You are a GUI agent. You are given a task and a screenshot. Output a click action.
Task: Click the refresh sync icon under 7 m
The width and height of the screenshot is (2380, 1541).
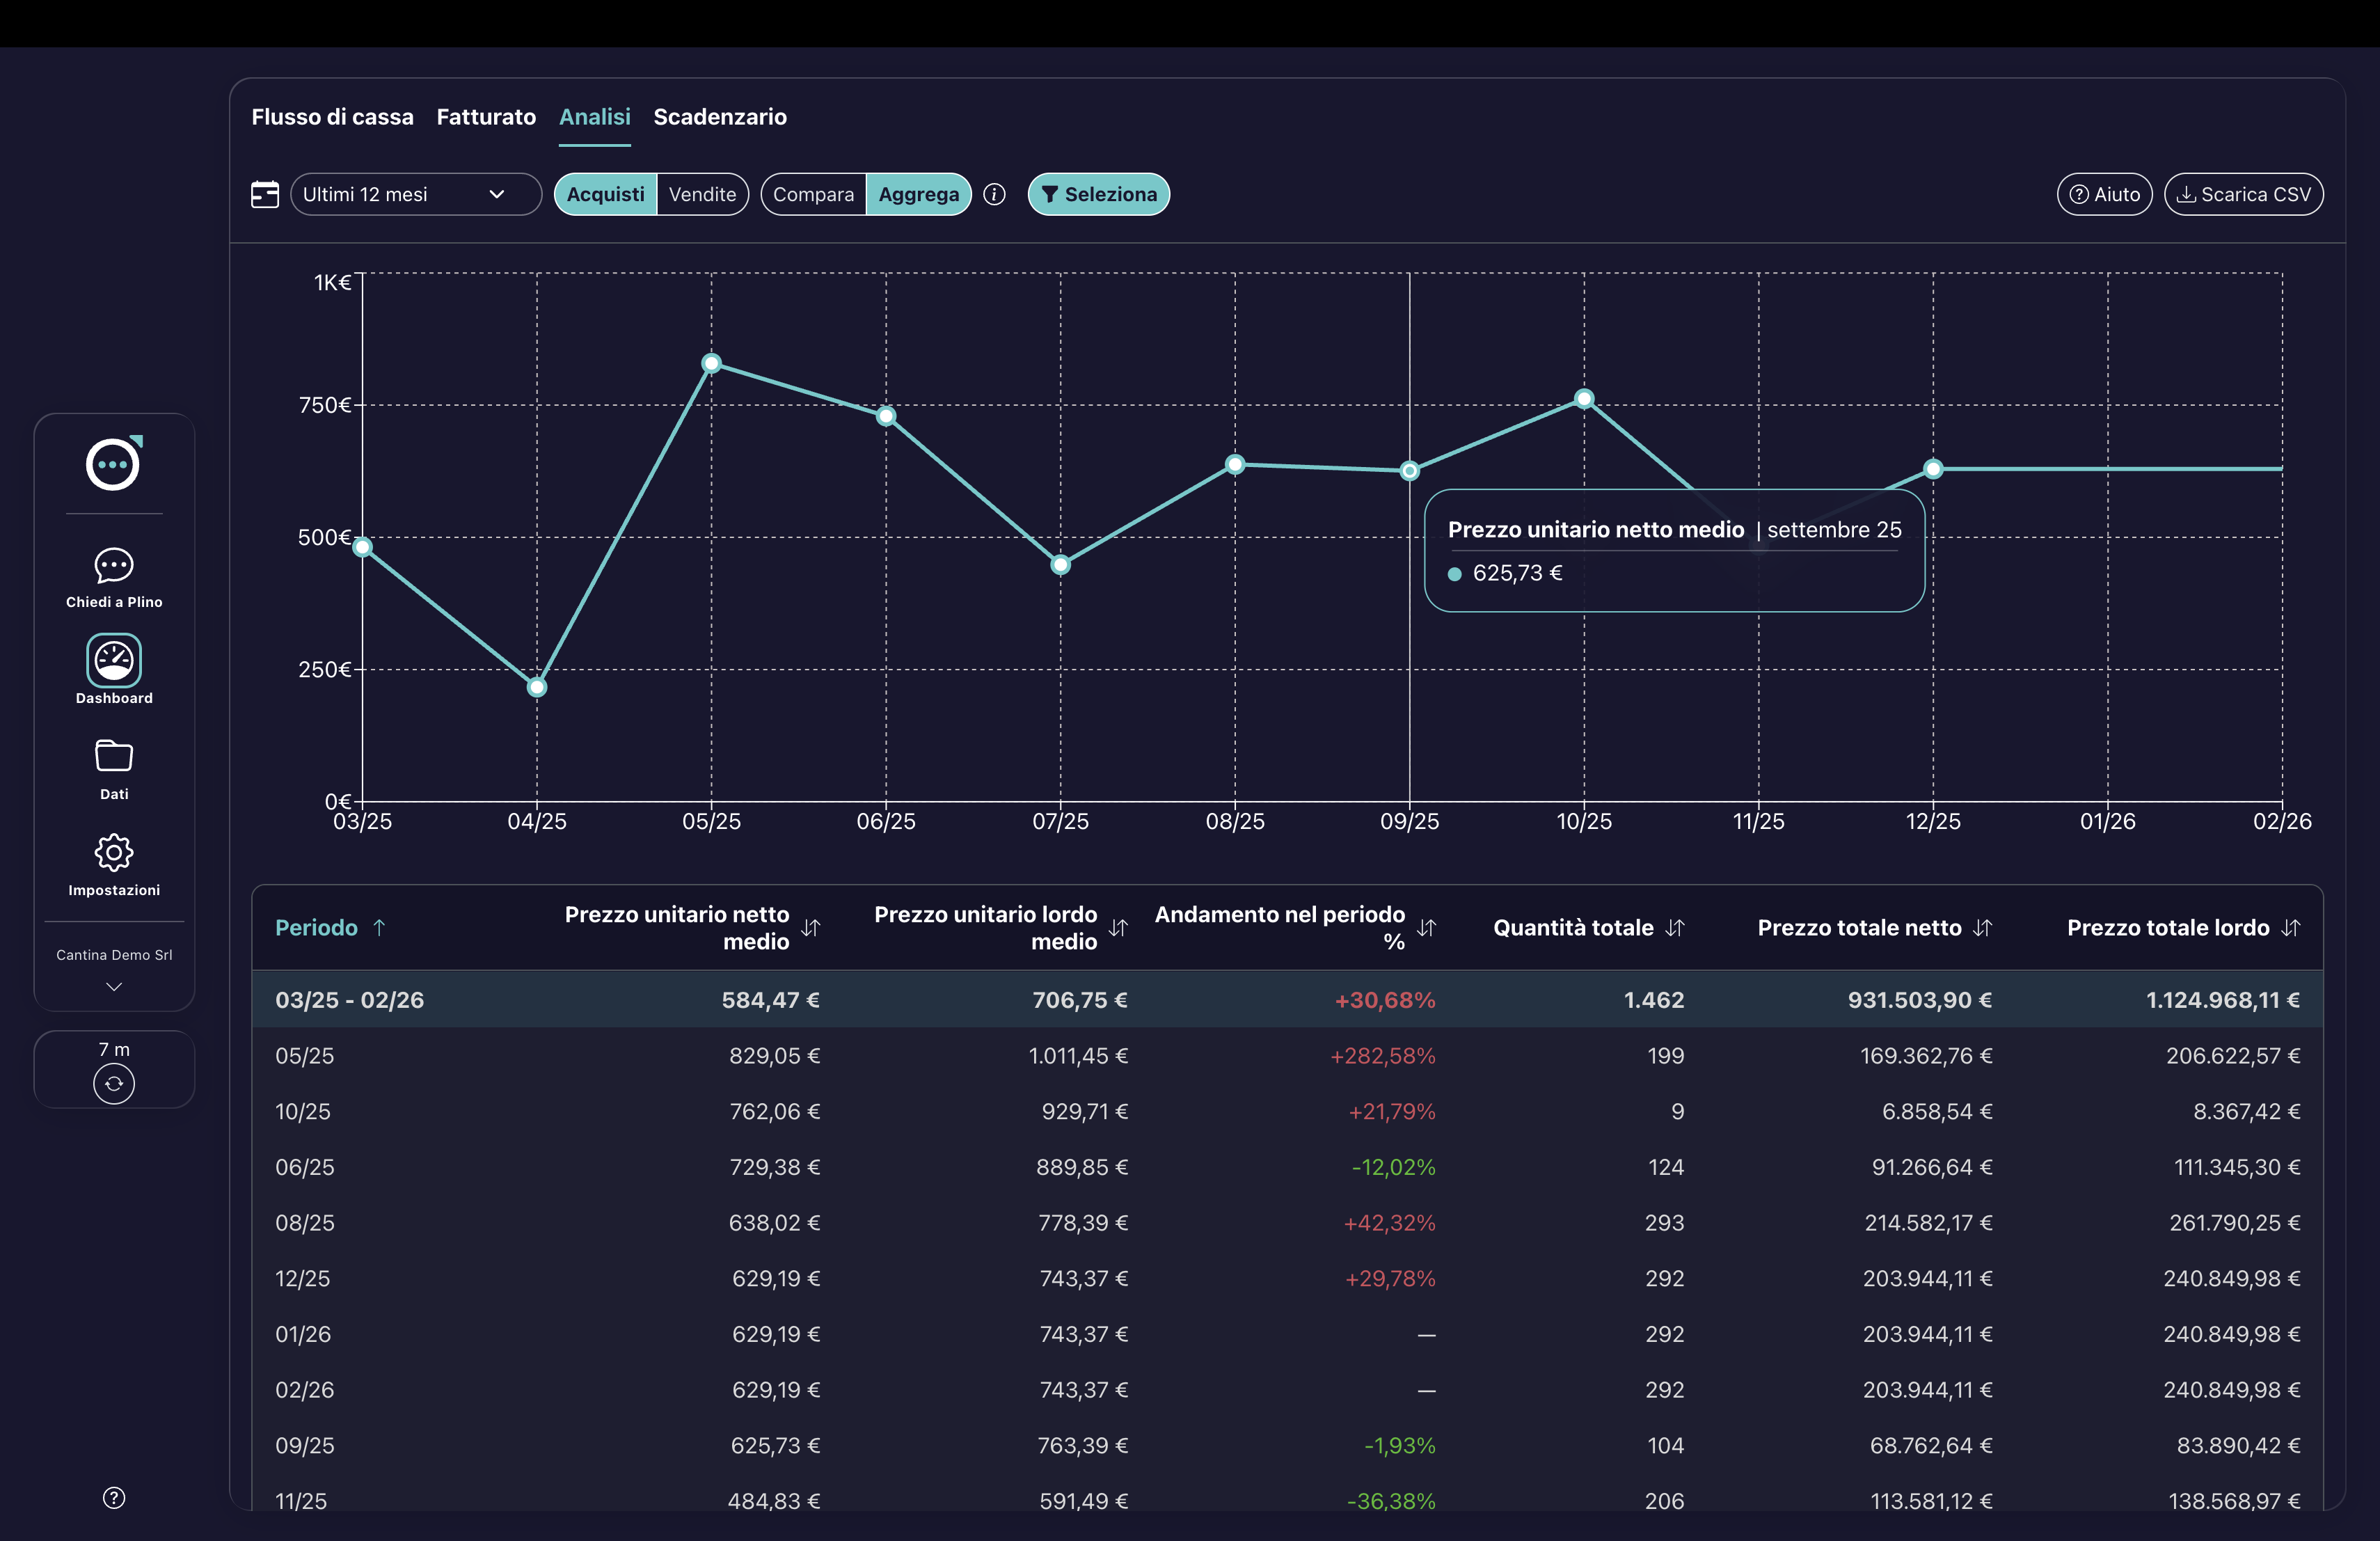click(x=113, y=1084)
